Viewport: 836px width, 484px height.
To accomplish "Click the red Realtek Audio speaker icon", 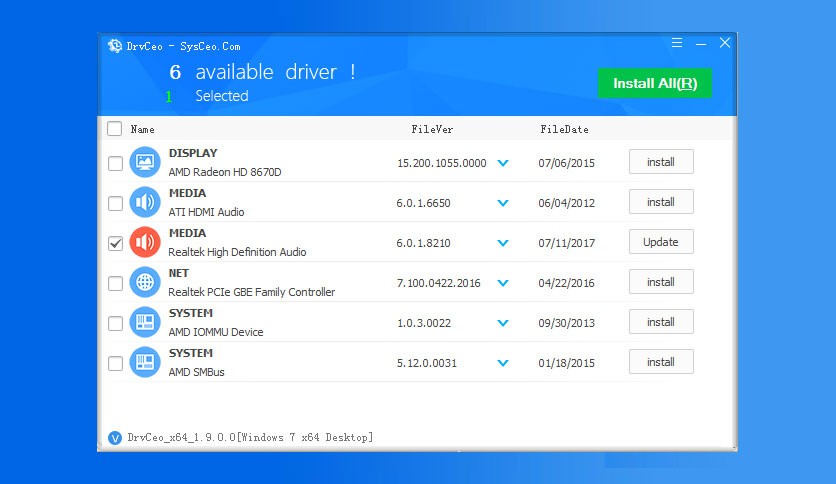I will pos(145,242).
